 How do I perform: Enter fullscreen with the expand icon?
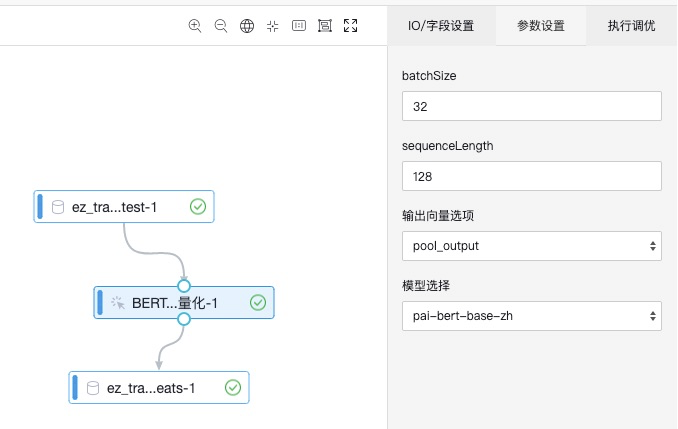point(350,26)
